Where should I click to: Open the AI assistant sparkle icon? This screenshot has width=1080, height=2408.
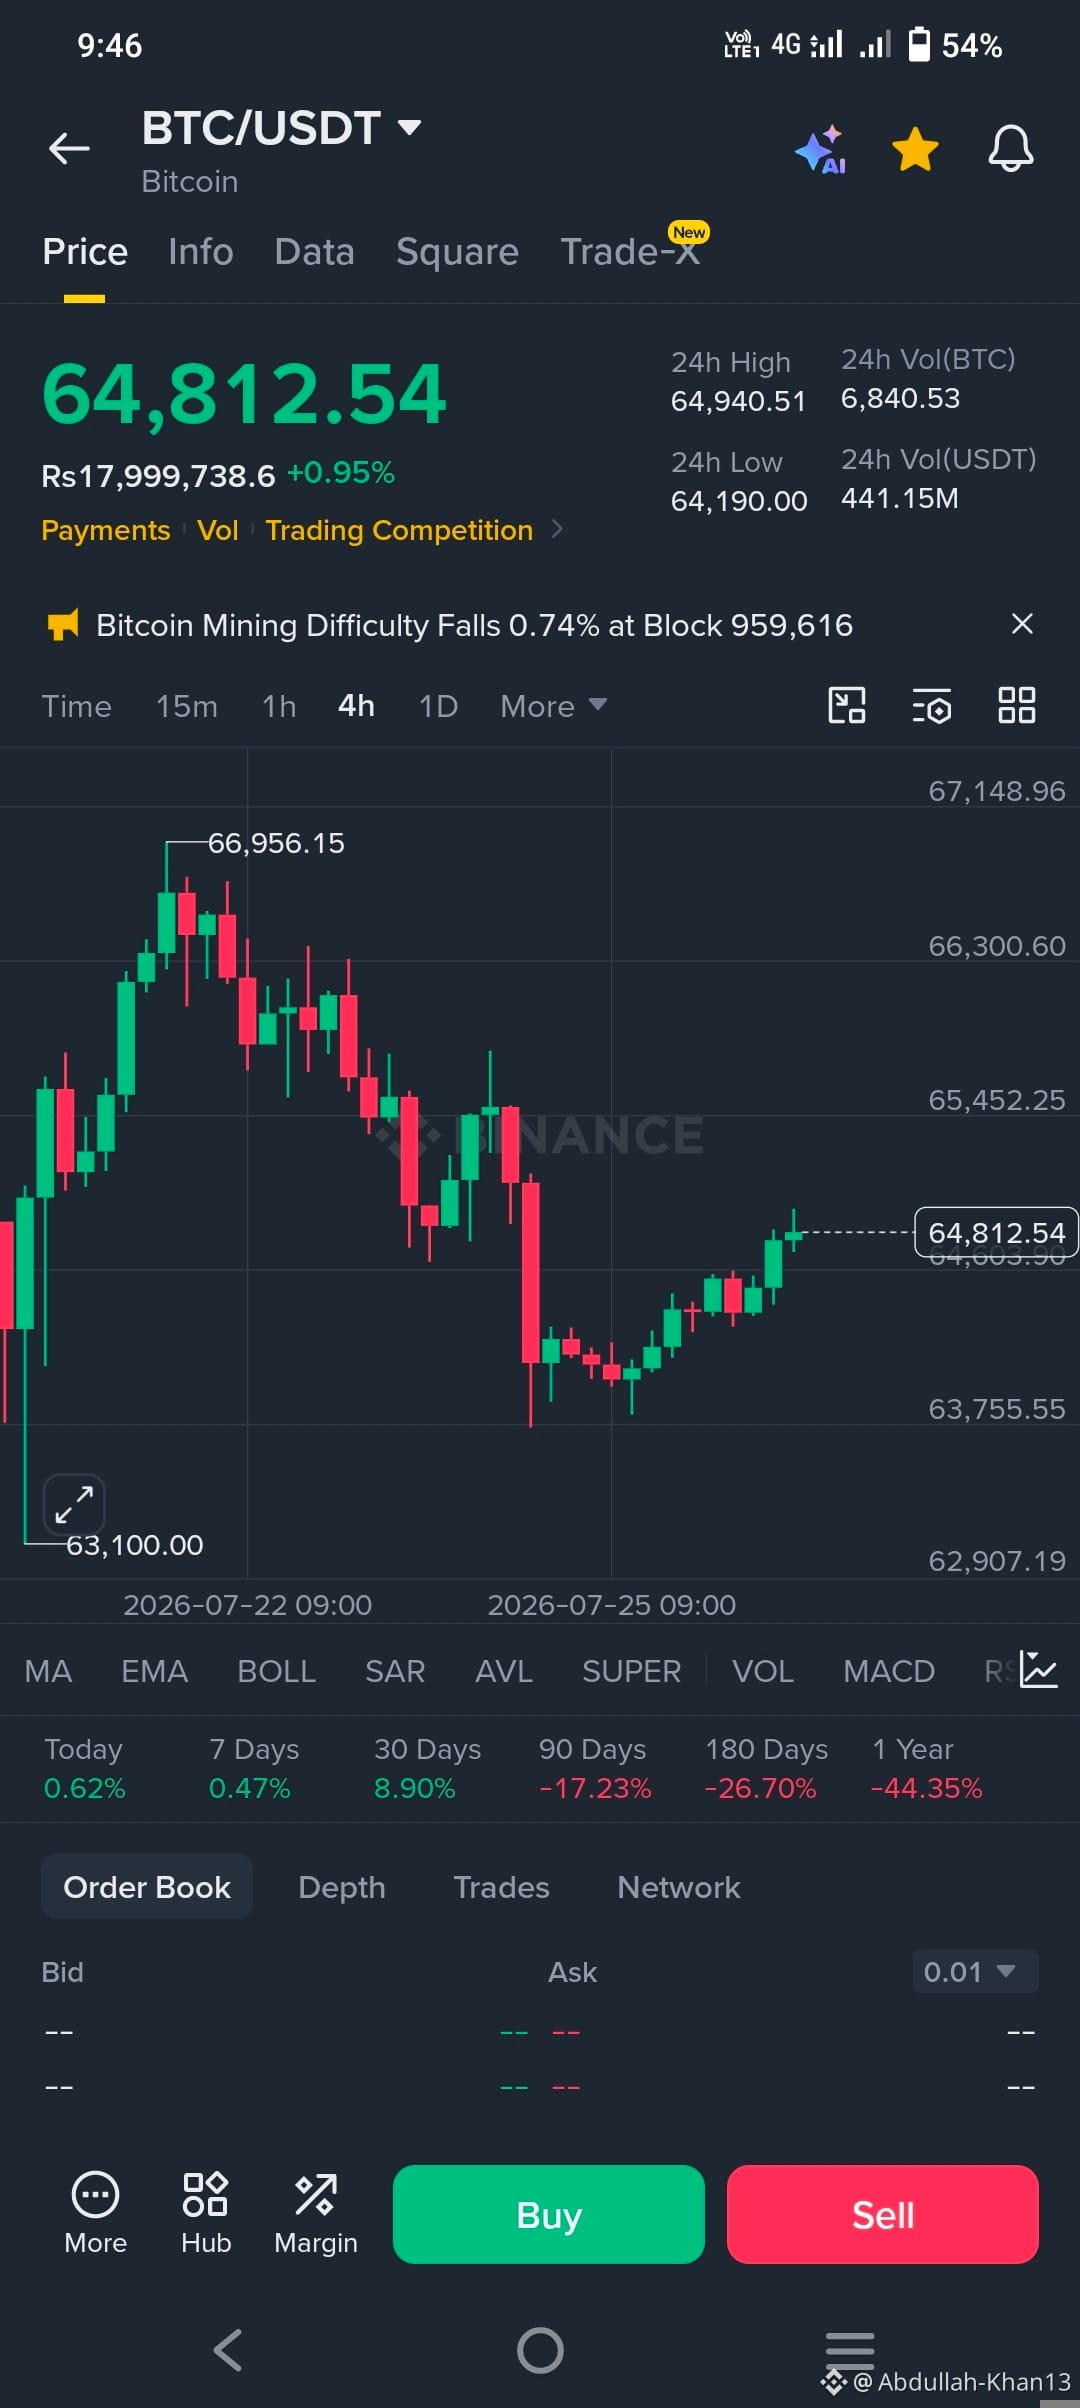coord(821,150)
